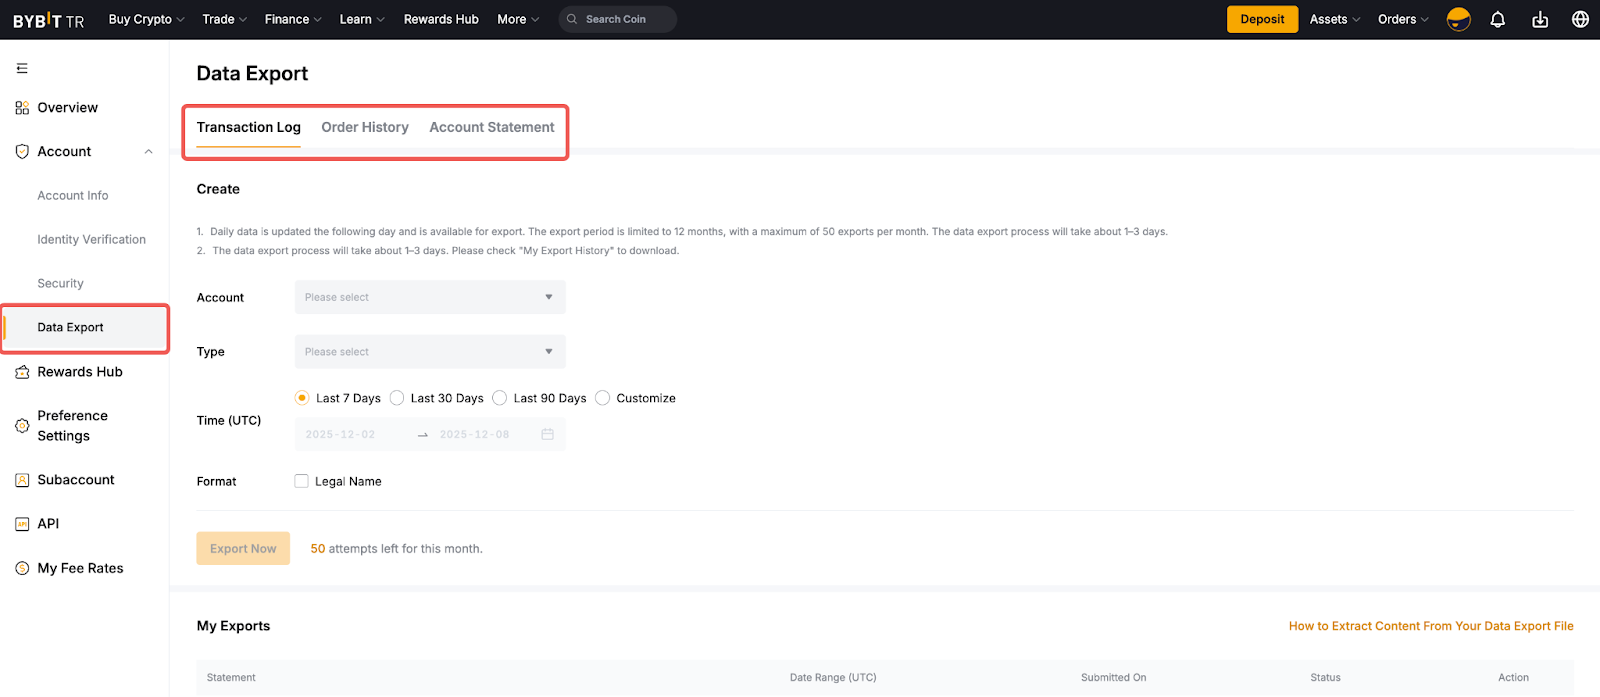Screen dimensions: 1600x697
Task: Open the data export file guide link
Action: [x=1430, y=626]
